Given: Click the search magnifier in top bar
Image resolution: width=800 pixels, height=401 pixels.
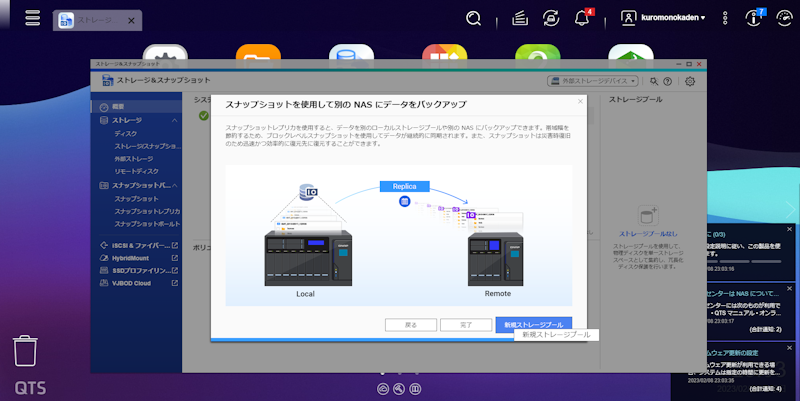Looking at the screenshot, I should (x=473, y=18).
